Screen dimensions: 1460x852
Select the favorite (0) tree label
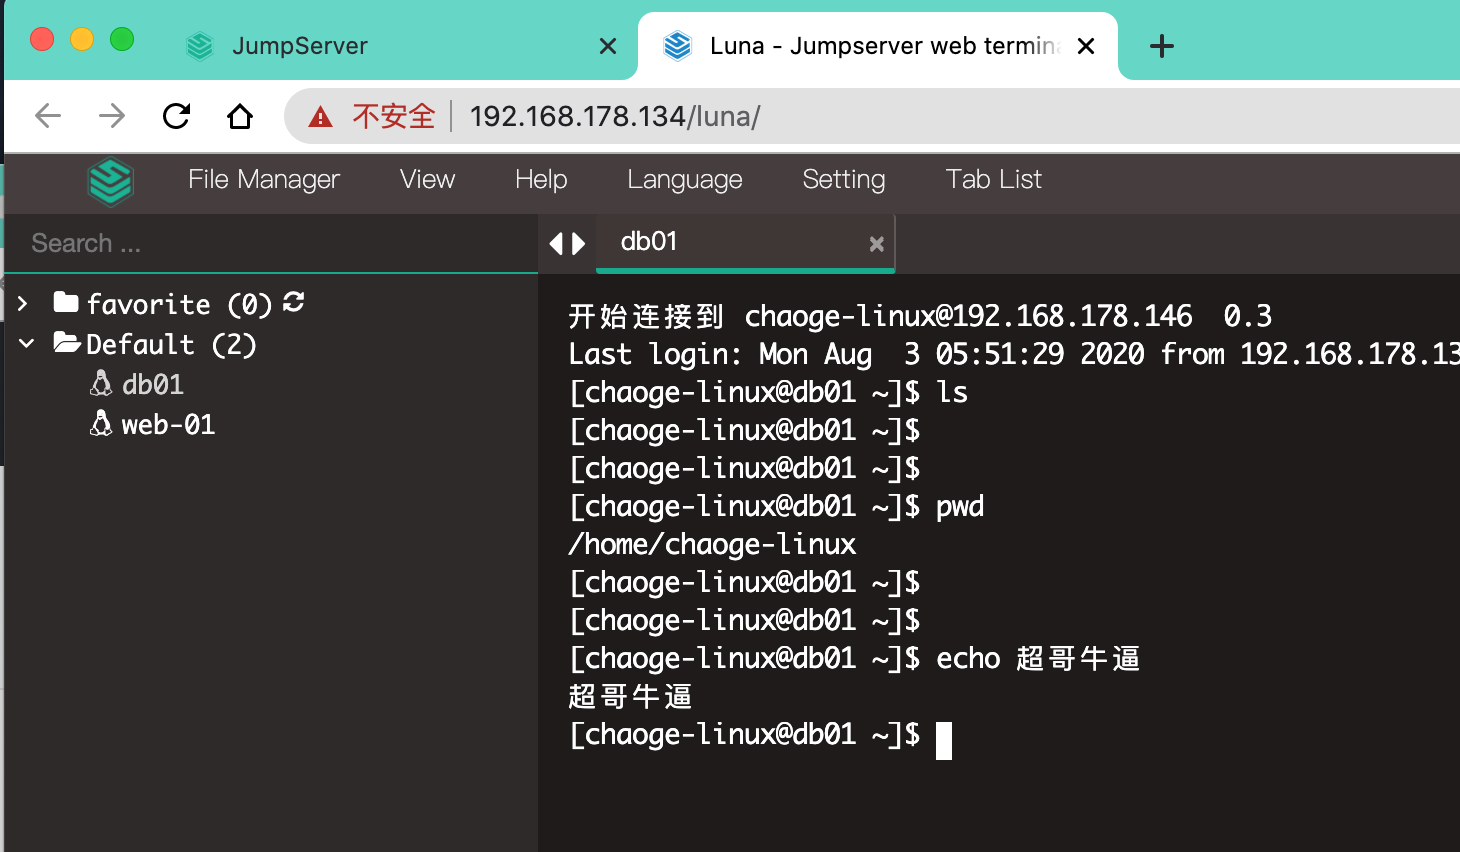pyautogui.click(x=179, y=304)
